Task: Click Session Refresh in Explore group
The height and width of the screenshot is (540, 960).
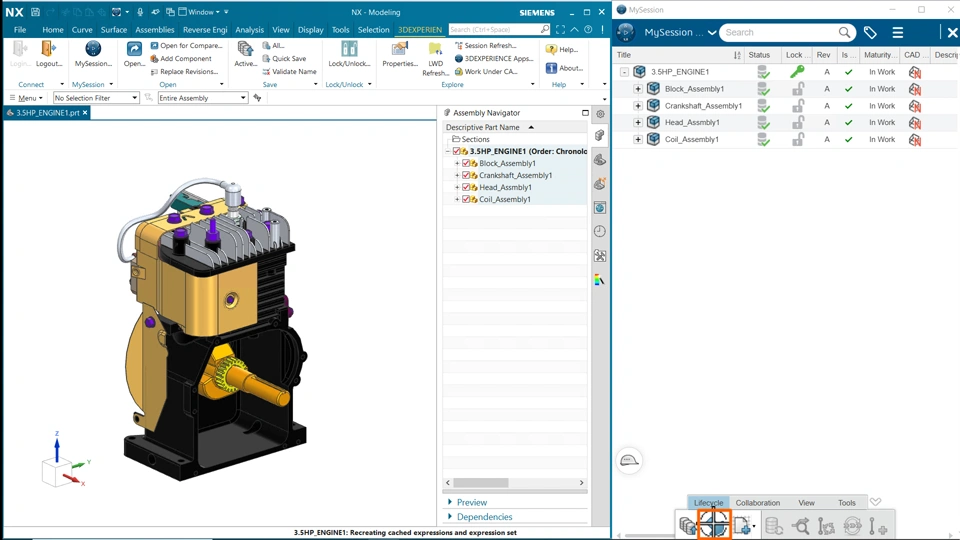Action: (x=486, y=46)
